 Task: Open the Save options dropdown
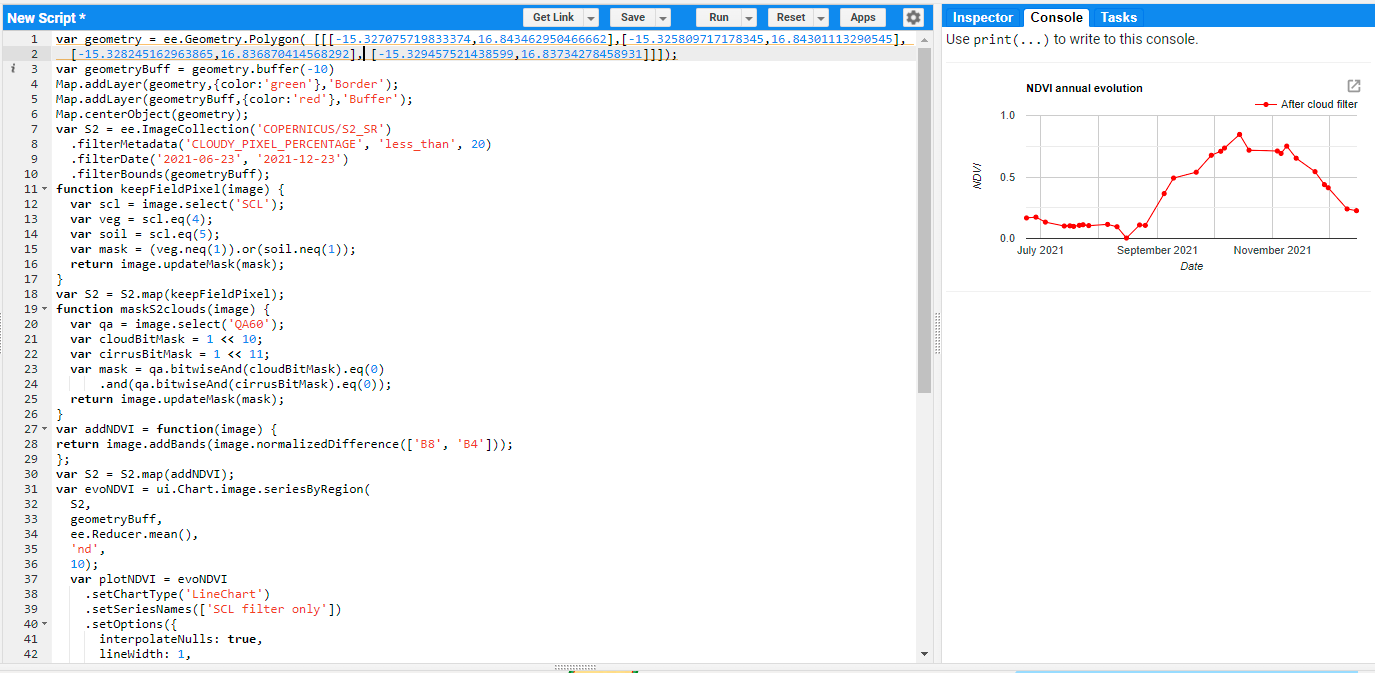[x=662, y=17]
